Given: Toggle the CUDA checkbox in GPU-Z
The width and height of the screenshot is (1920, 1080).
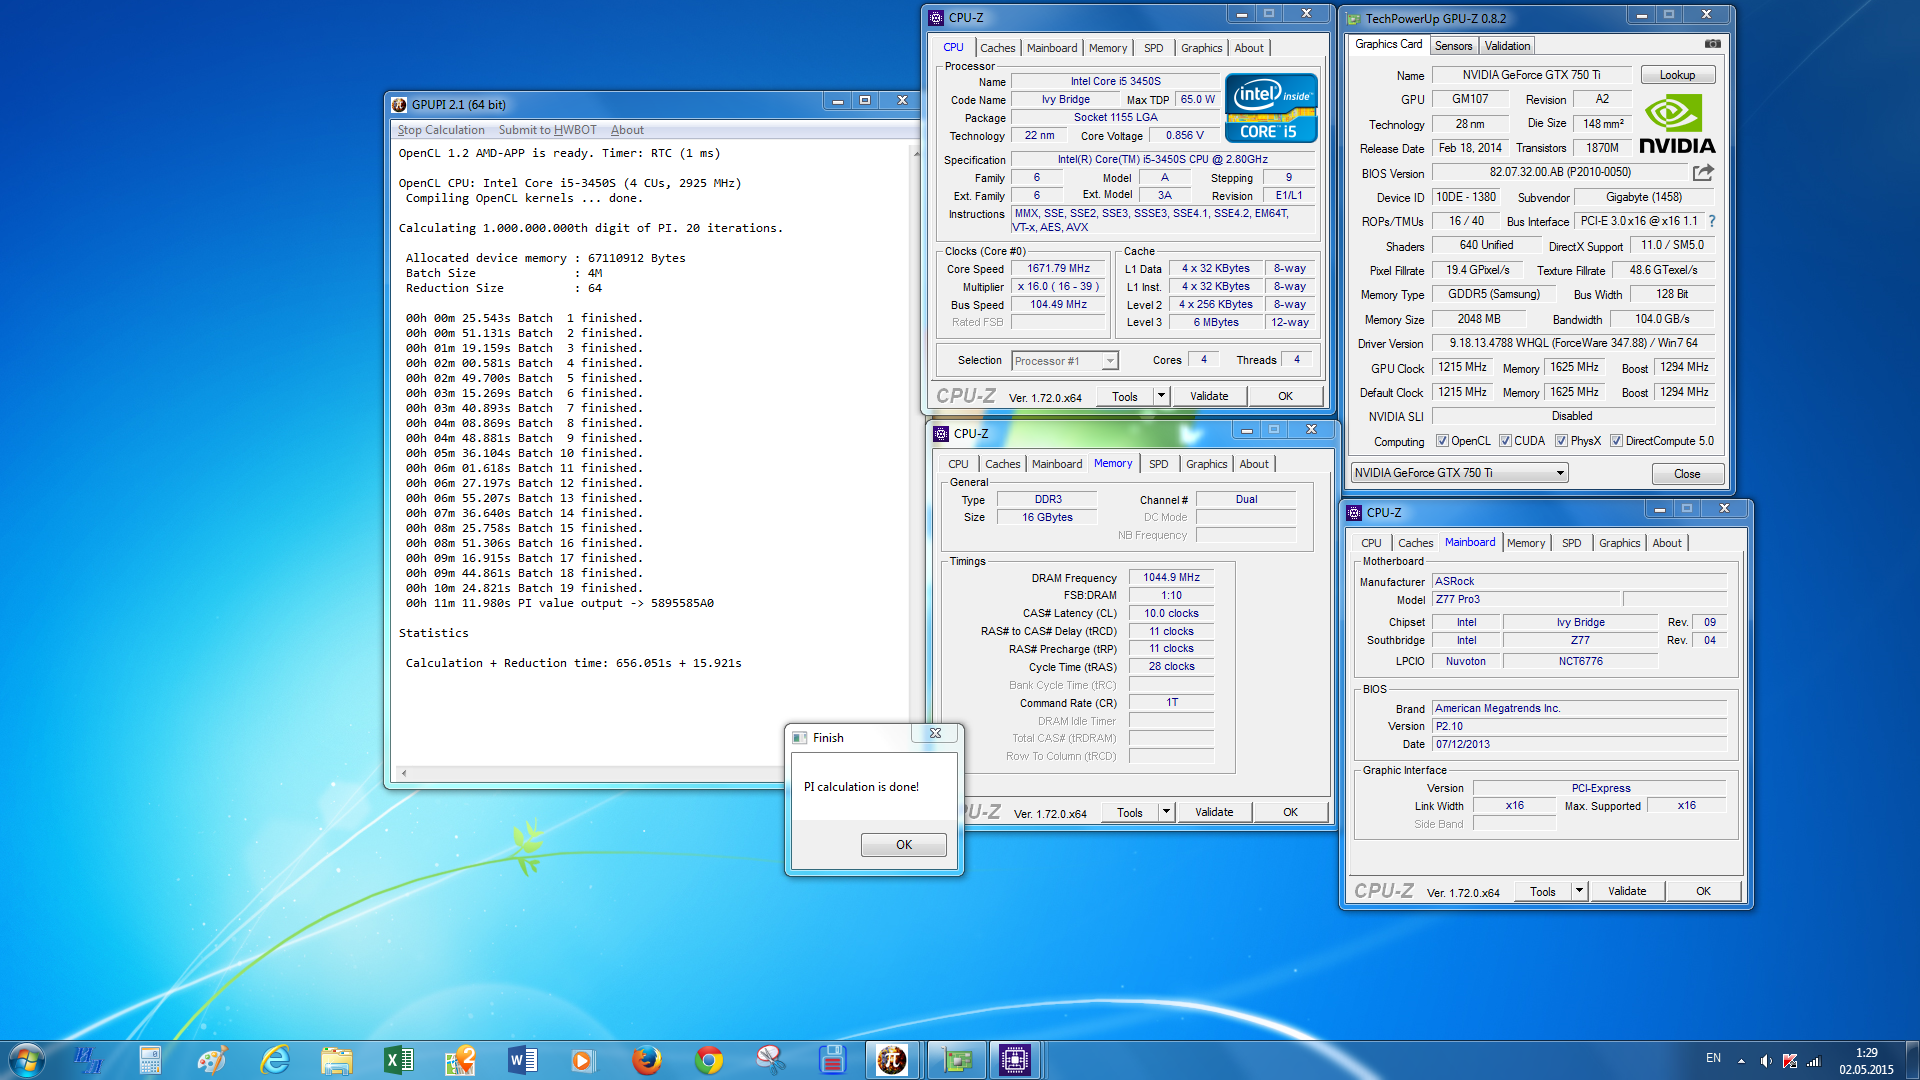Looking at the screenshot, I should pos(1505,441).
